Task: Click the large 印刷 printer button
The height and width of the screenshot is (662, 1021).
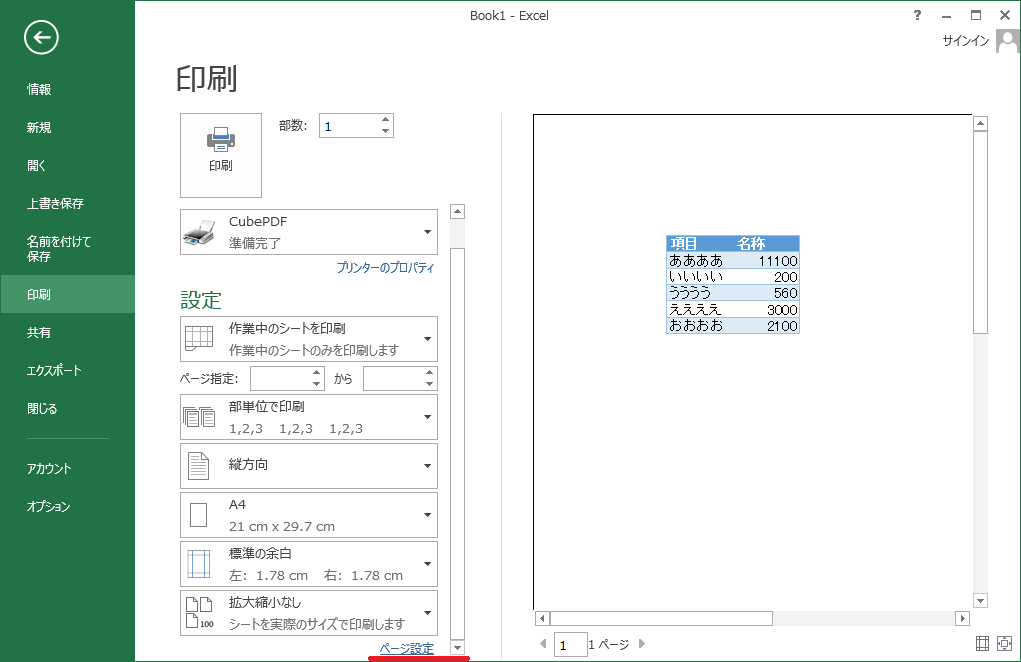Action: click(220, 155)
